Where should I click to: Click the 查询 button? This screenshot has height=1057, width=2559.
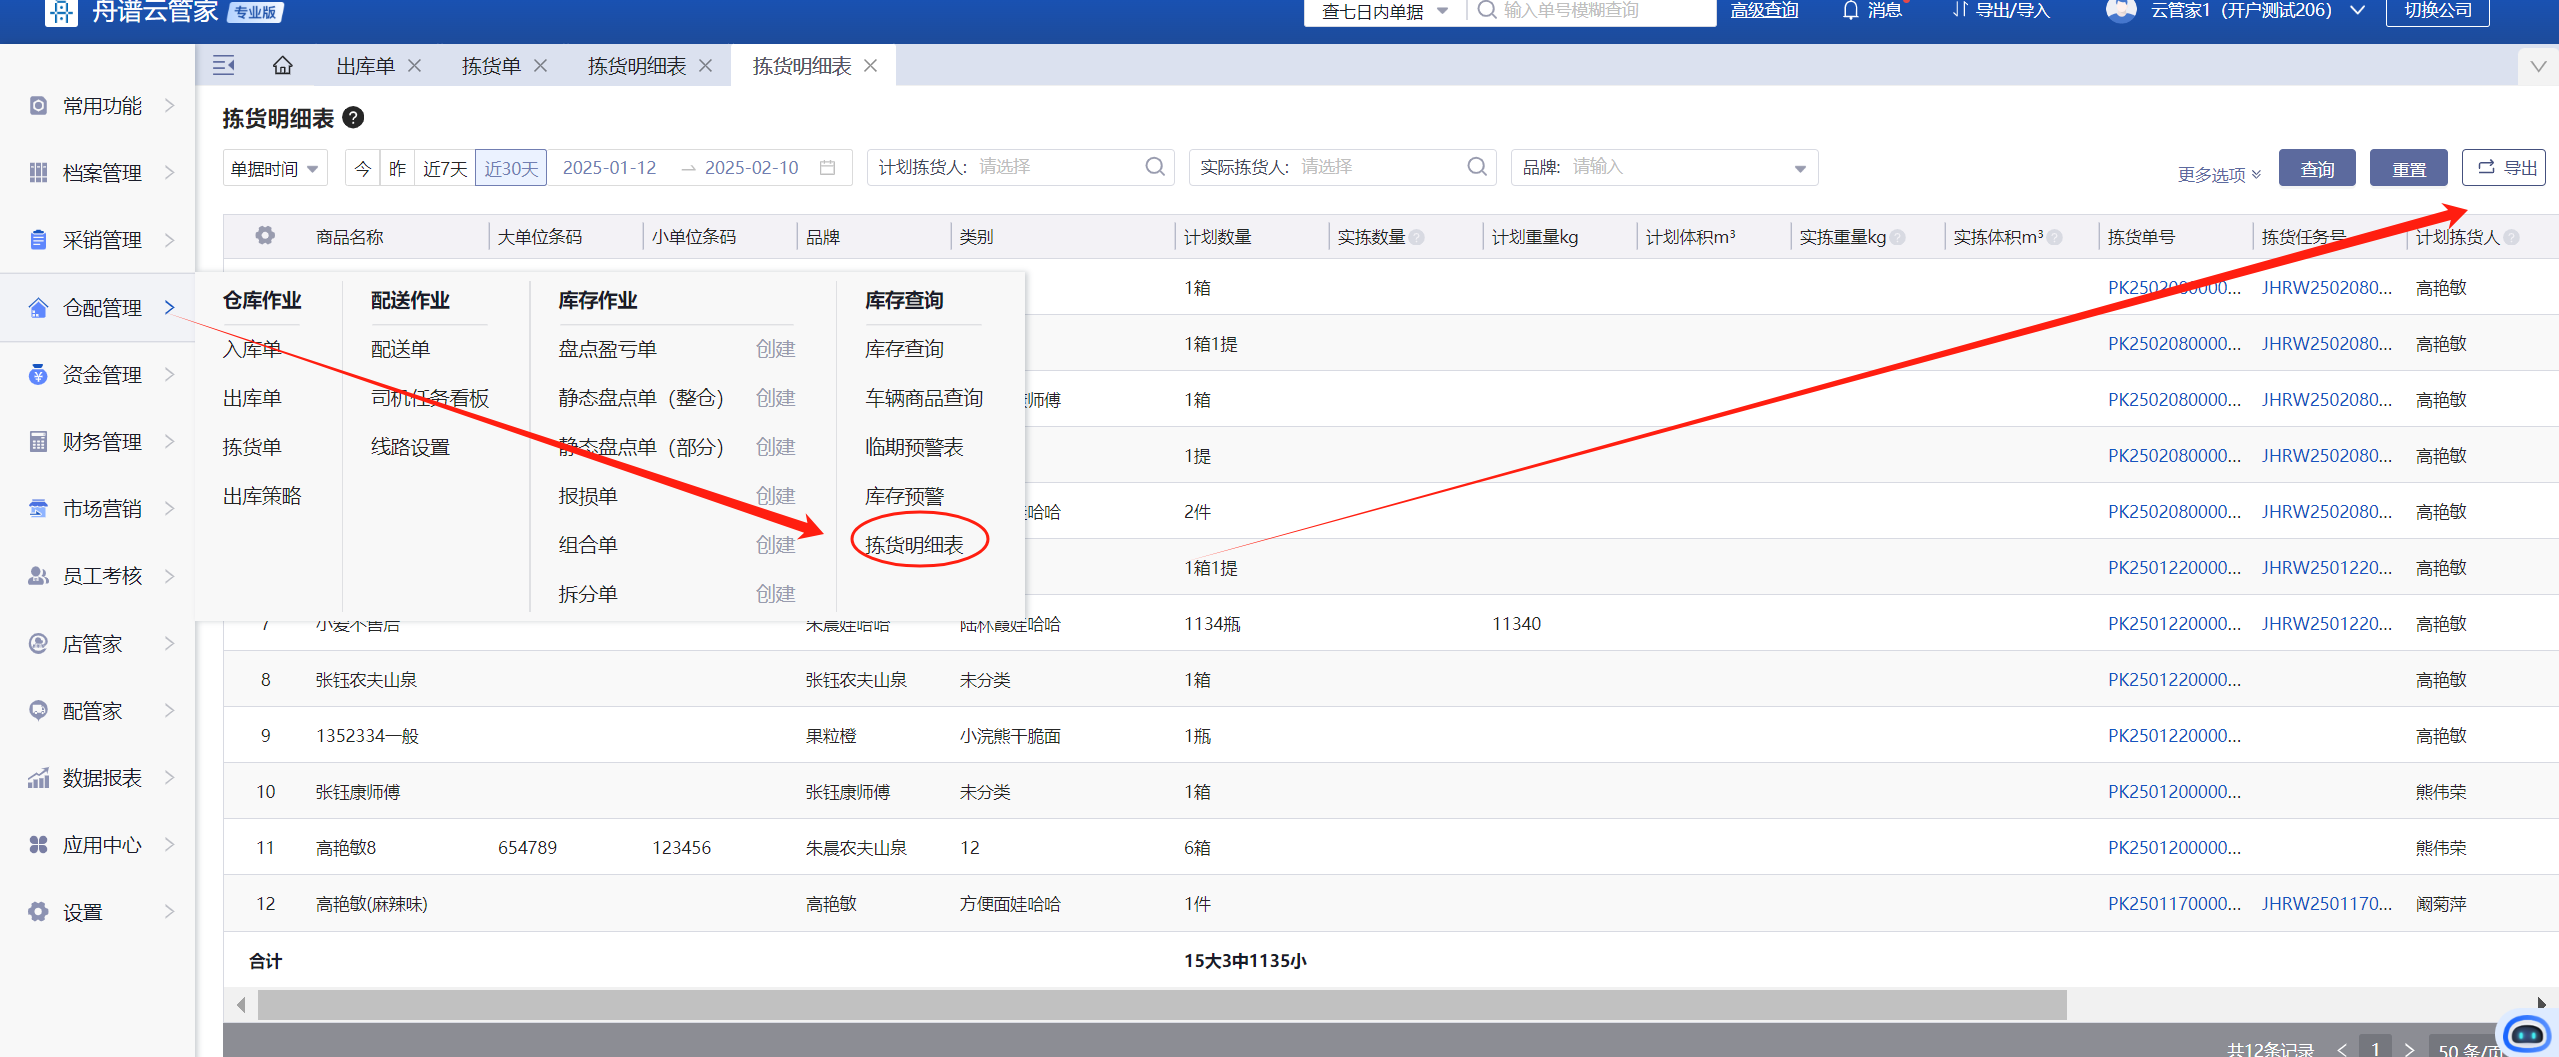[2317, 168]
